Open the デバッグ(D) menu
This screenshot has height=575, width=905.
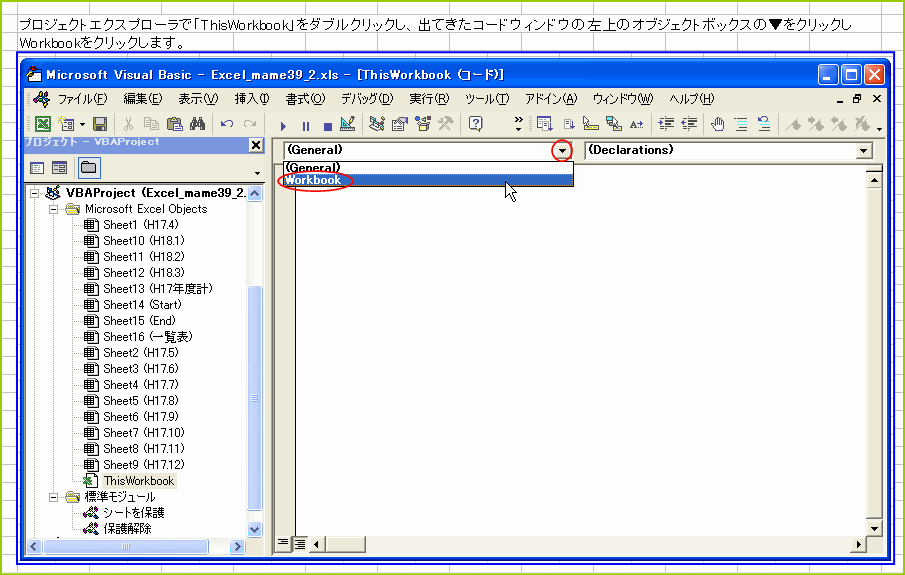367,99
